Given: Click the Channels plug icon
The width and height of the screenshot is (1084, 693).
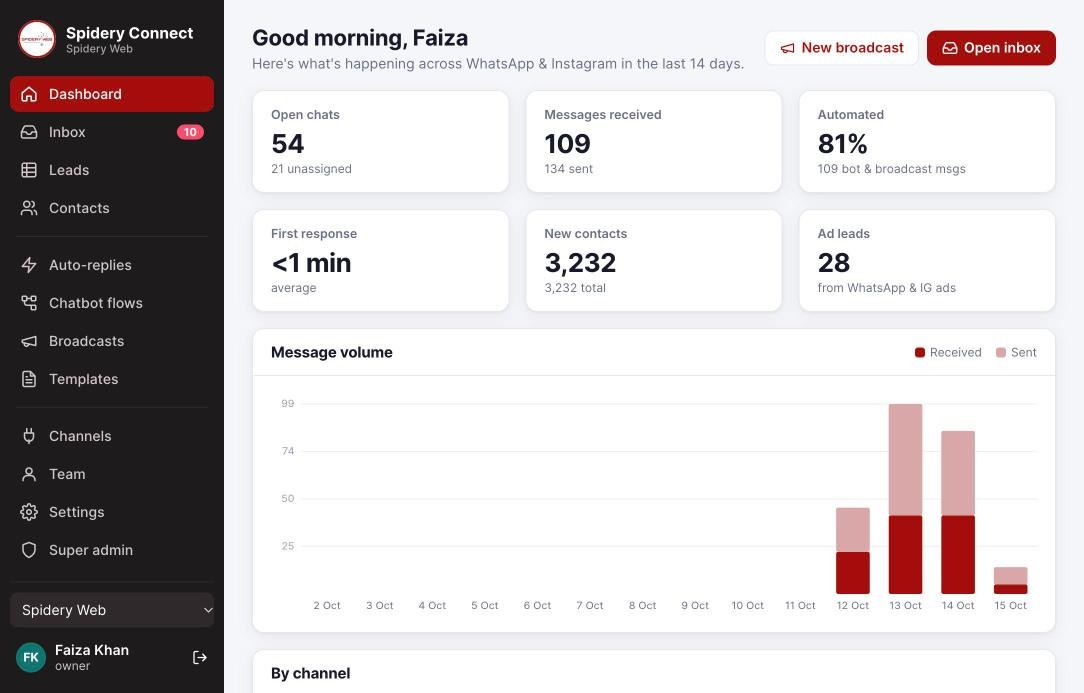Looking at the screenshot, I should [x=29, y=436].
